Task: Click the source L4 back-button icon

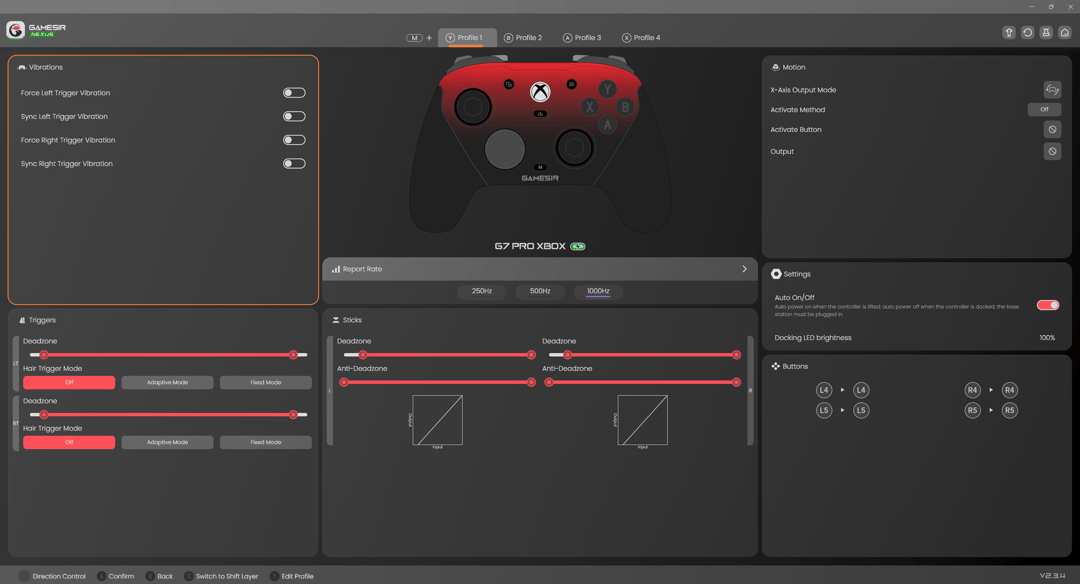Action: pos(824,390)
